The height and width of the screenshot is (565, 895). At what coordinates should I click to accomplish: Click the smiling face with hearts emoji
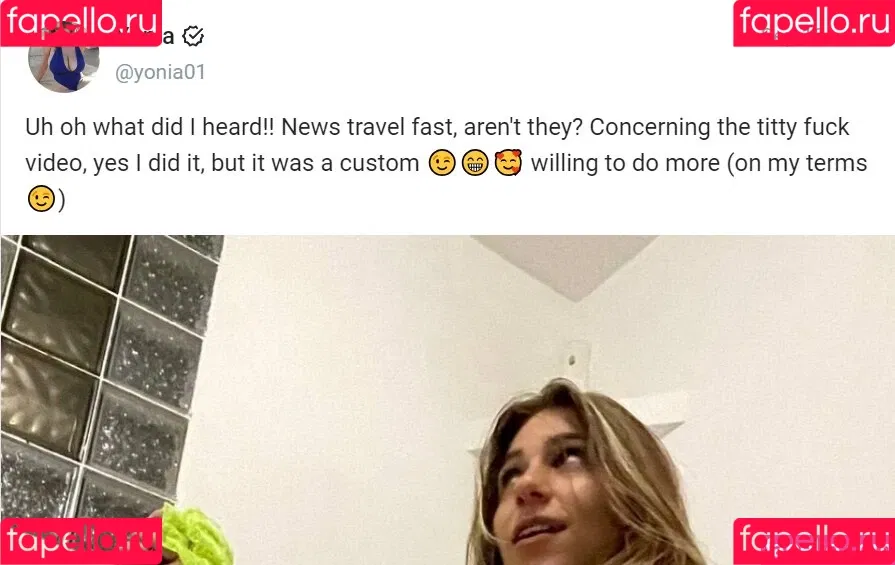click(508, 163)
